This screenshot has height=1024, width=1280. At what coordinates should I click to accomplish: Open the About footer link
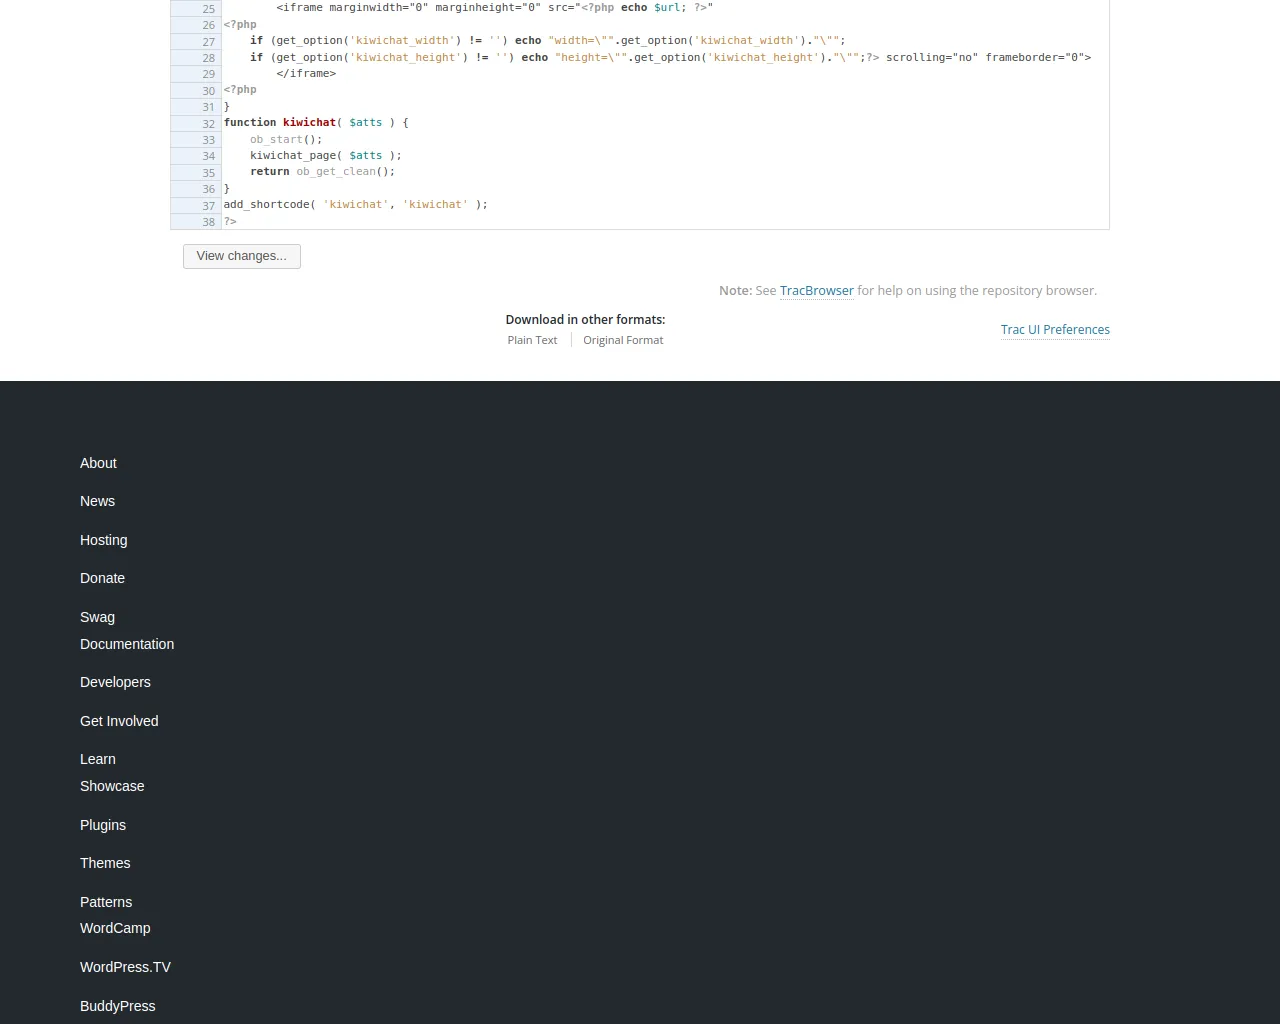98,463
